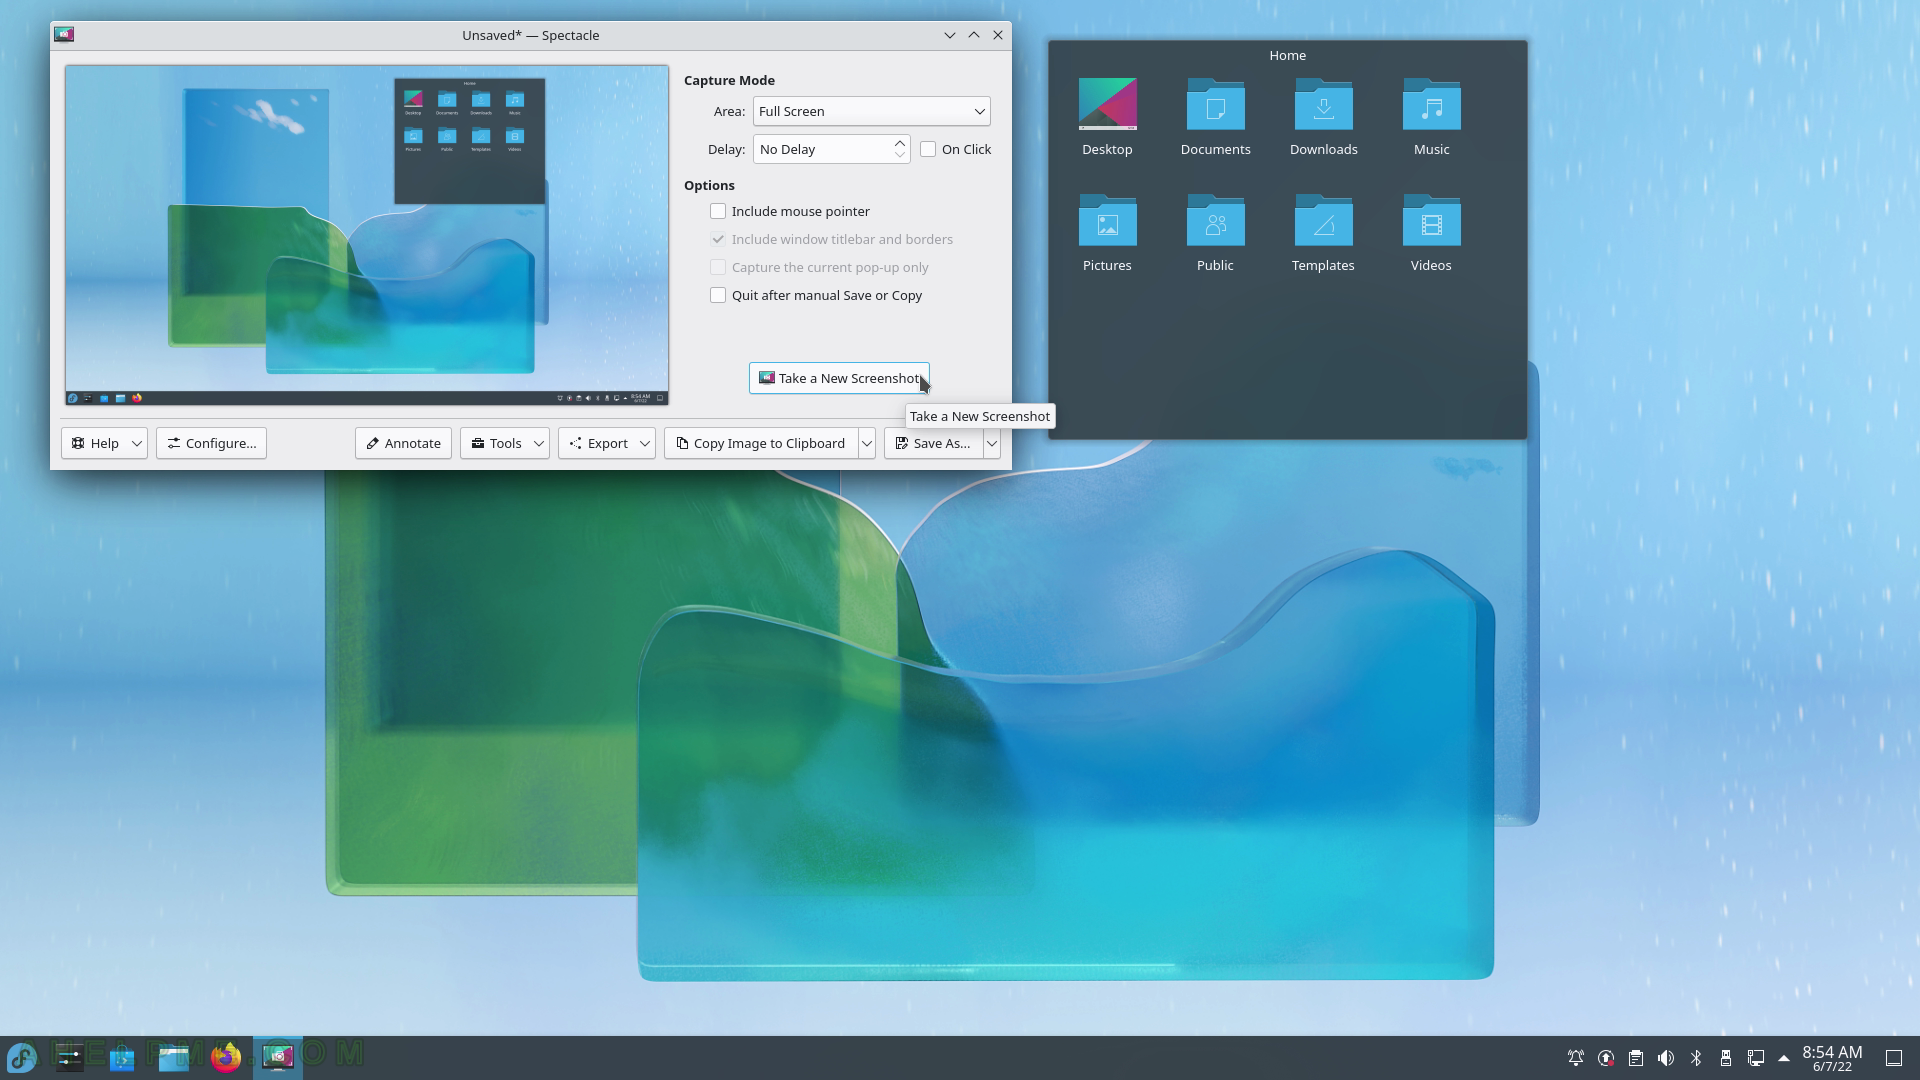Open the clipboard tray icon
Image resolution: width=1920 pixels, height=1080 pixels.
pos(1636,1058)
